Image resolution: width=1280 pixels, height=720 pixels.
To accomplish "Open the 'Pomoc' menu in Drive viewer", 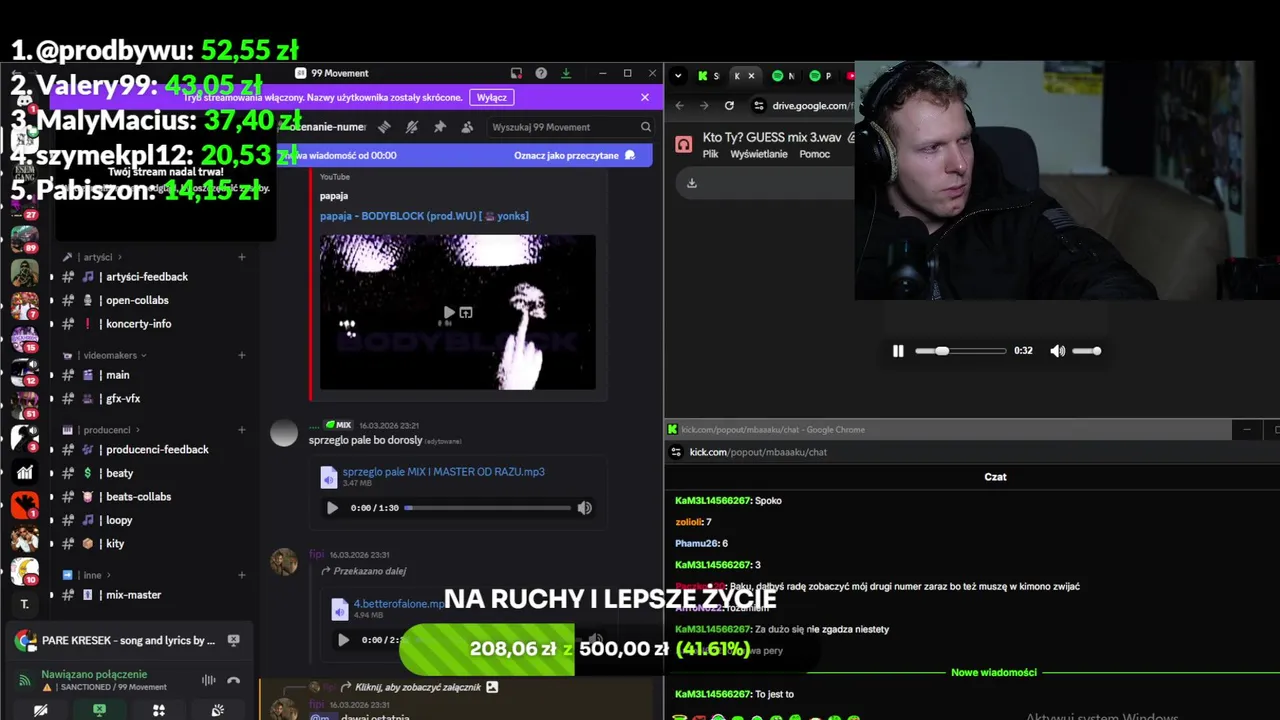I will pyautogui.click(x=815, y=155).
